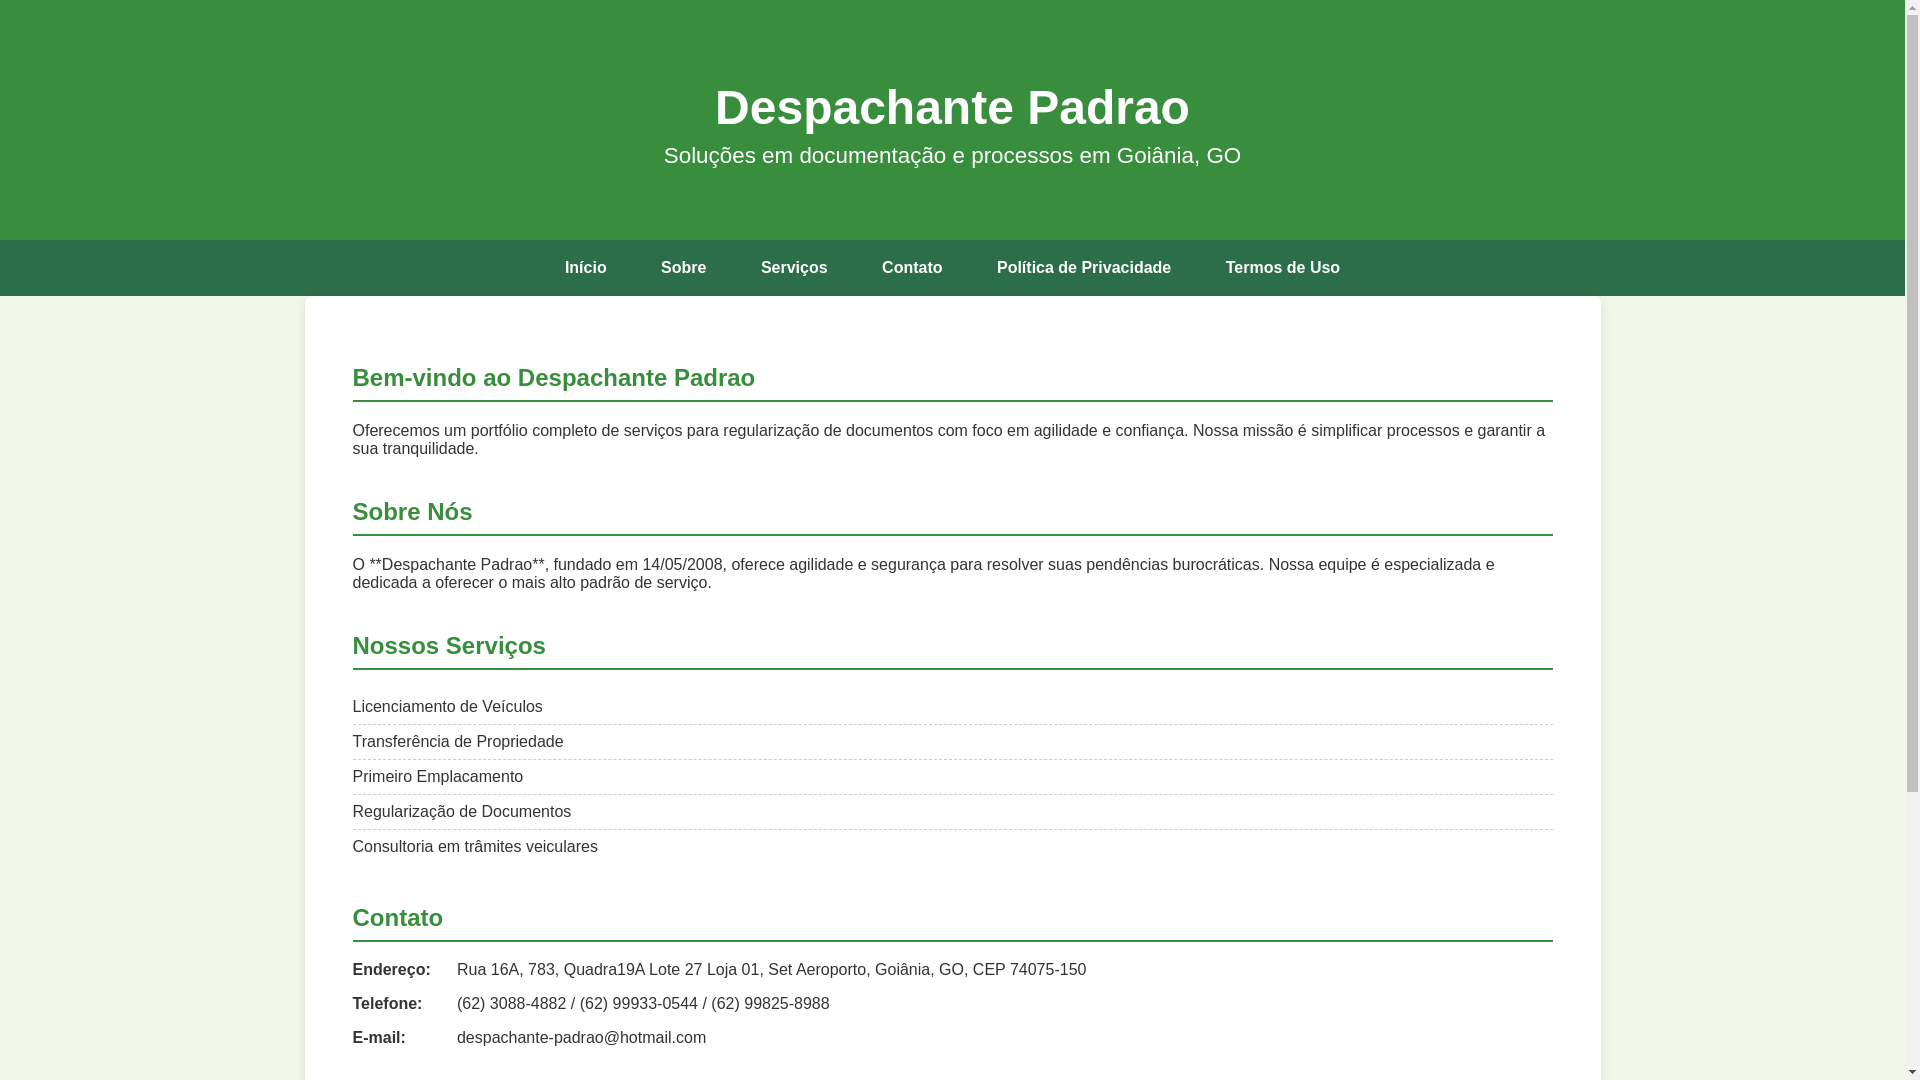Click the Despachante Padrao page title

952,107
